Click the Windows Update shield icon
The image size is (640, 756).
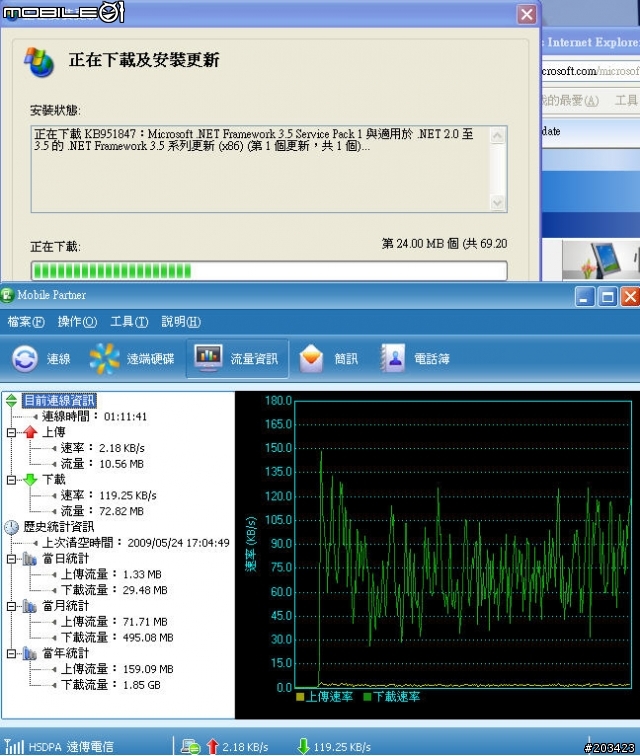coord(39,62)
